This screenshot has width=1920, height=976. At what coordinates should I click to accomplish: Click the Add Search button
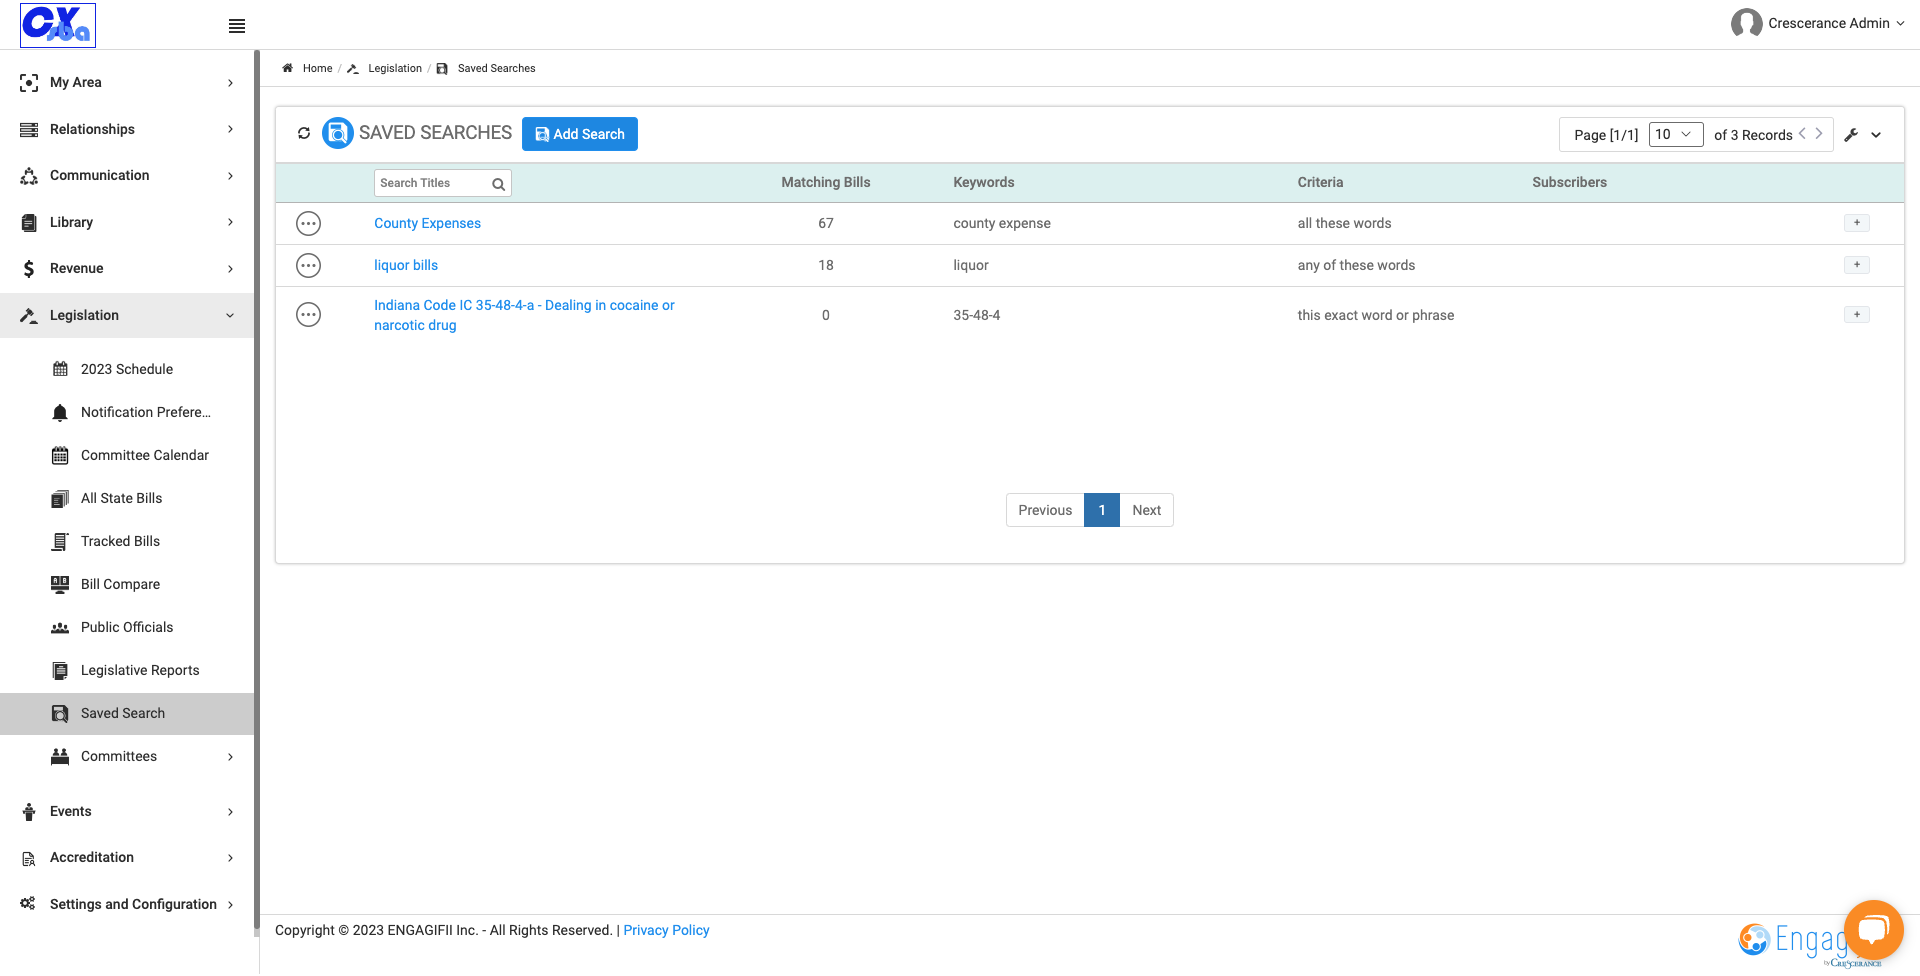580,134
